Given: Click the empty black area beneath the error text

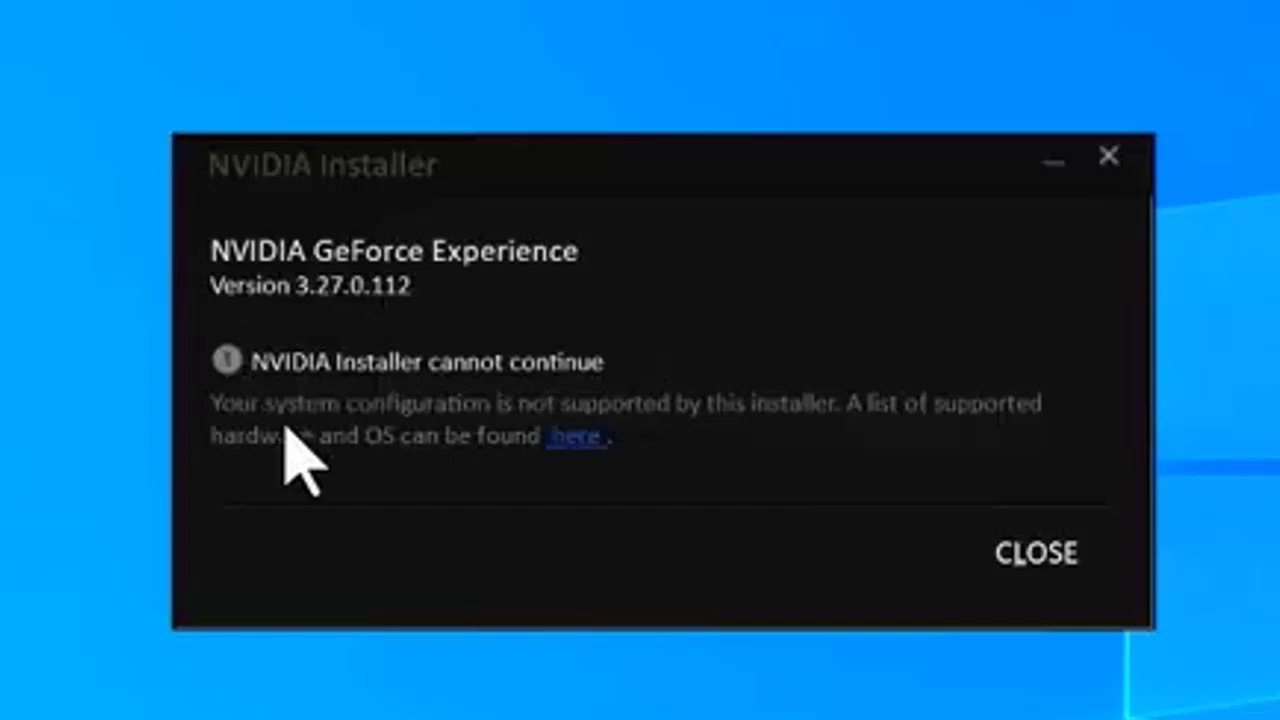Looking at the screenshot, I should (x=660, y=475).
